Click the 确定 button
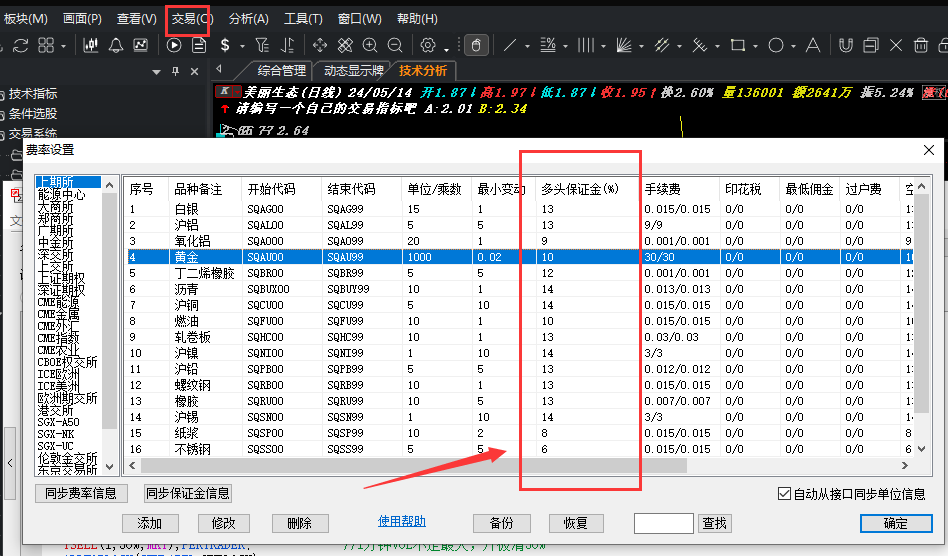 (x=896, y=523)
